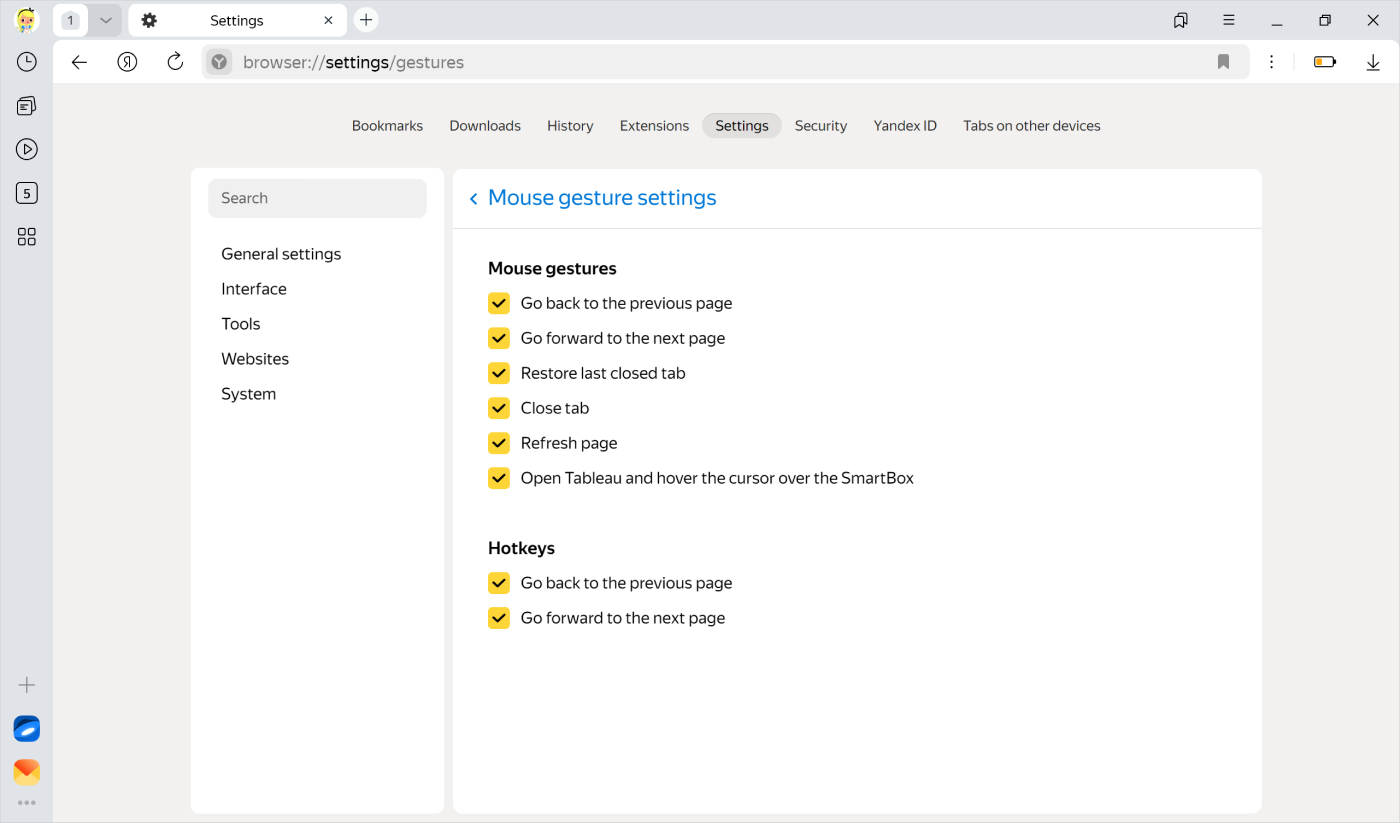
Task: Bookmark this page using the bookmark icon
Action: [1223, 62]
